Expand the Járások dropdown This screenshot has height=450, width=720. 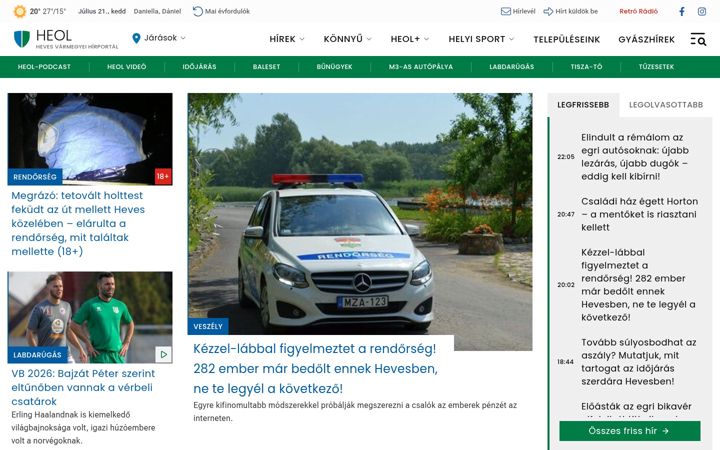click(x=159, y=38)
